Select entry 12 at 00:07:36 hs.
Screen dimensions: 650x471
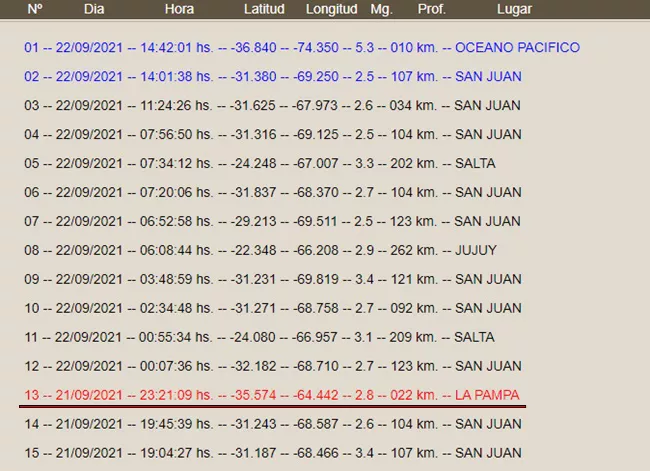click(272, 366)
